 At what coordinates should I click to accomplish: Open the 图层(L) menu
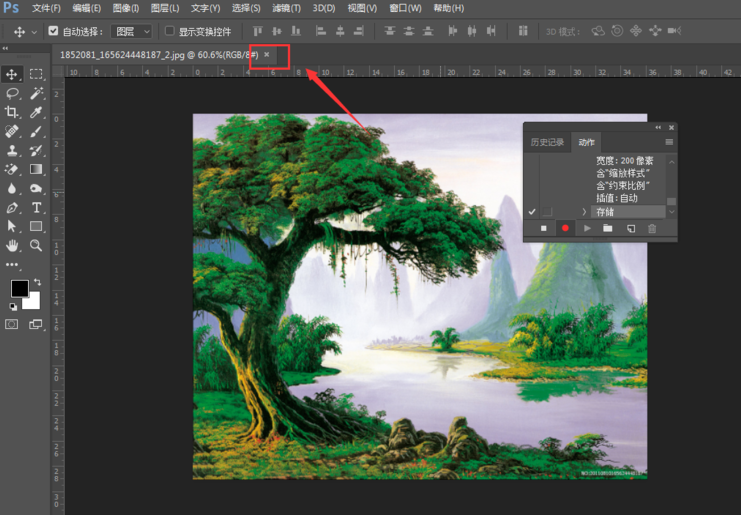pyautogui.click(x=165, y=8)
